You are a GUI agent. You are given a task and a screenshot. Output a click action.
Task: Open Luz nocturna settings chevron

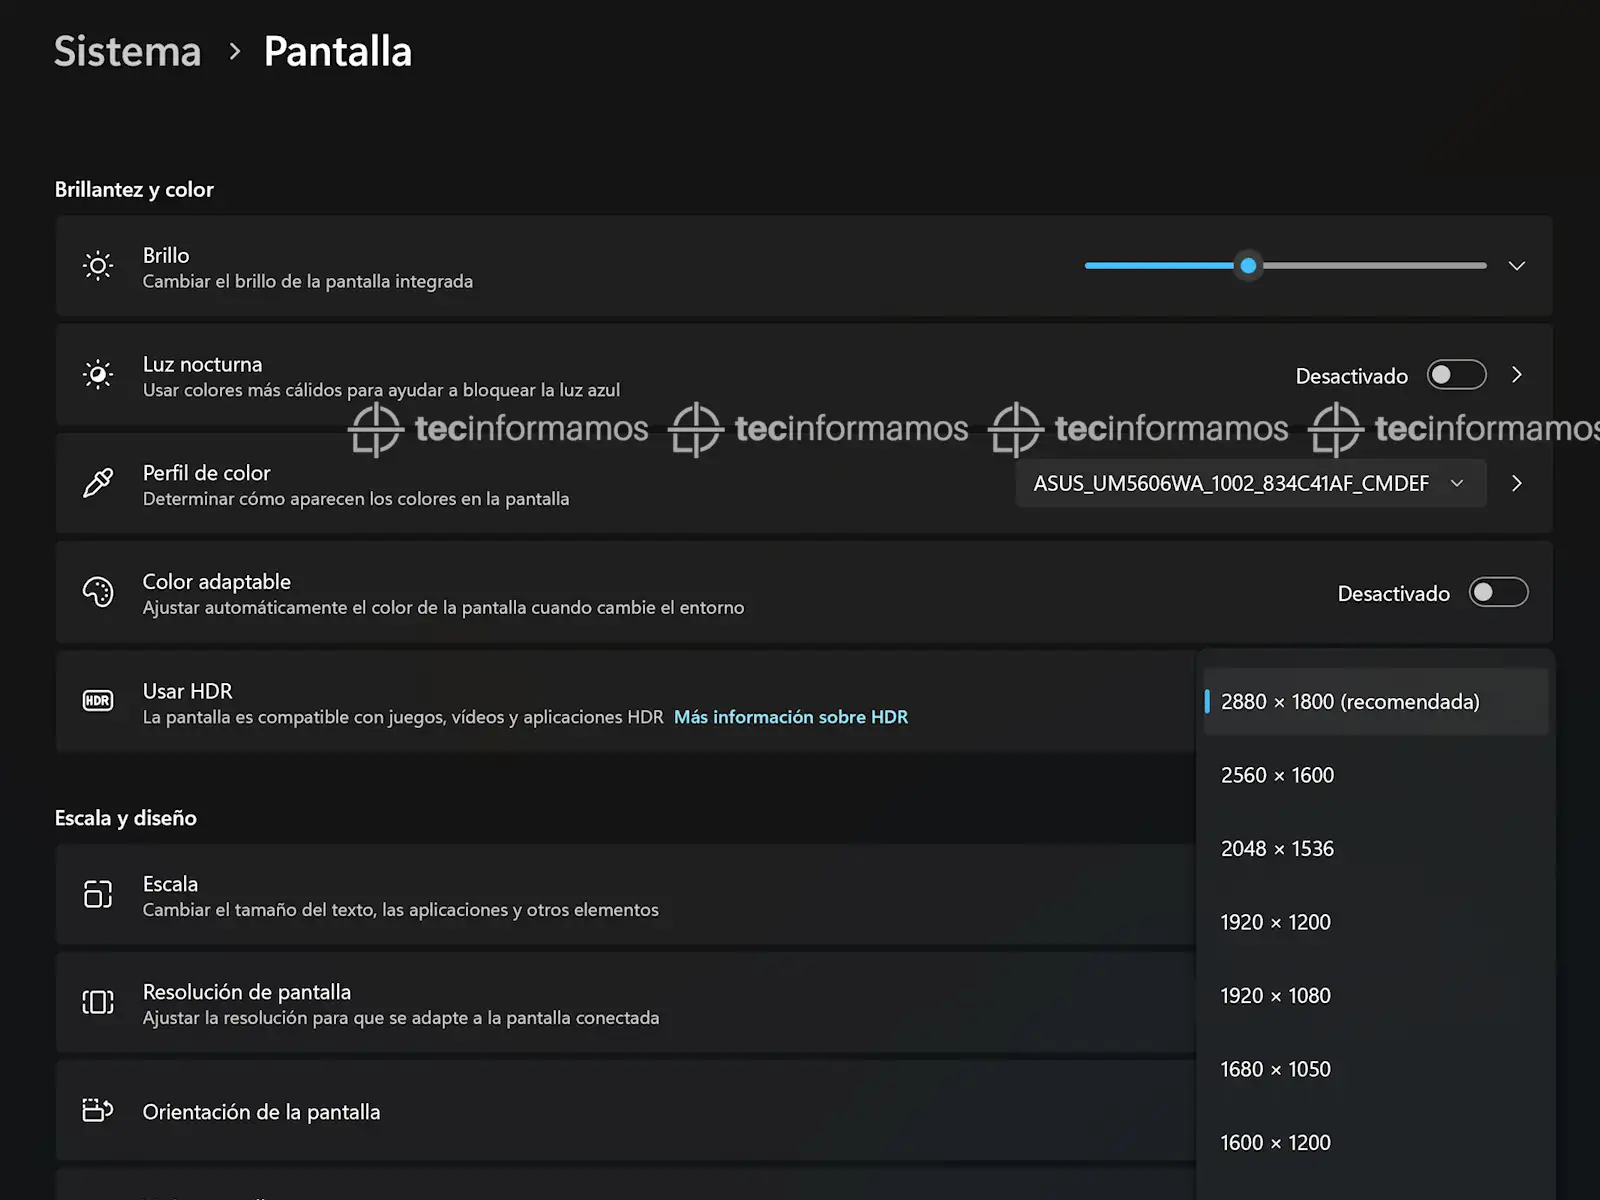1516,375
